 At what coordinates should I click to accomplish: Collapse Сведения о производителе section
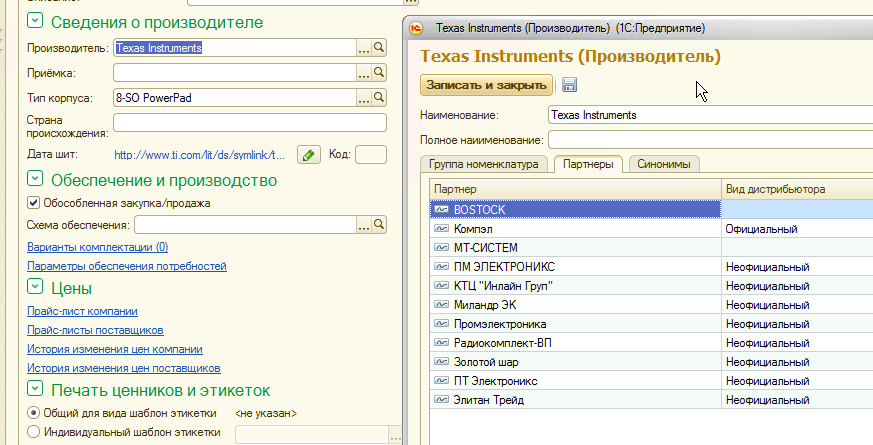tap(35, 21)
